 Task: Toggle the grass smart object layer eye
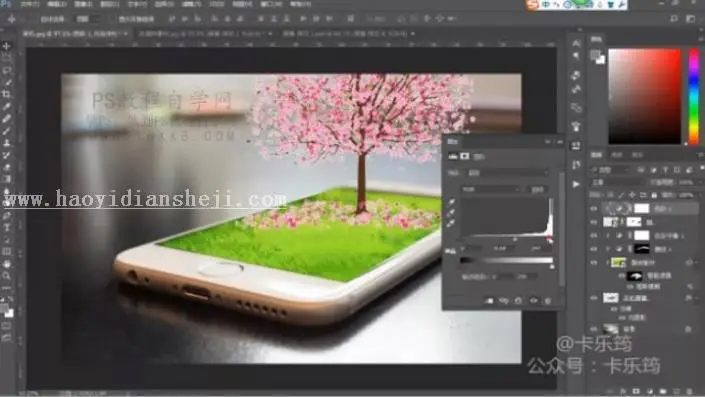(x=594, y=263)
